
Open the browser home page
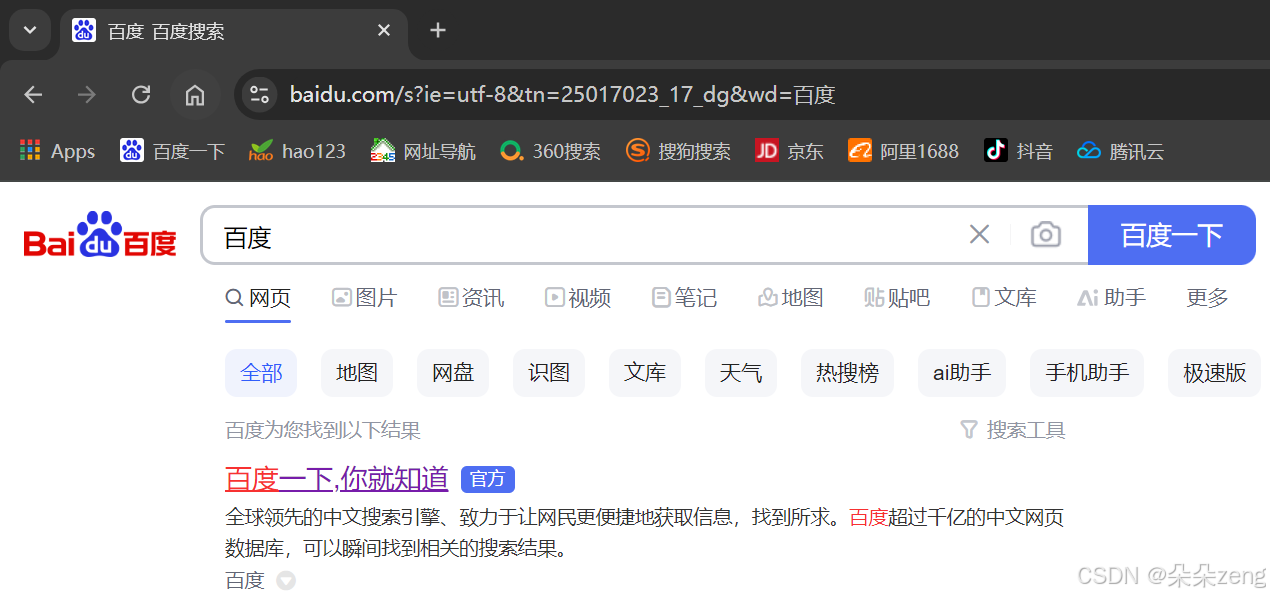[x=195, y=95]
